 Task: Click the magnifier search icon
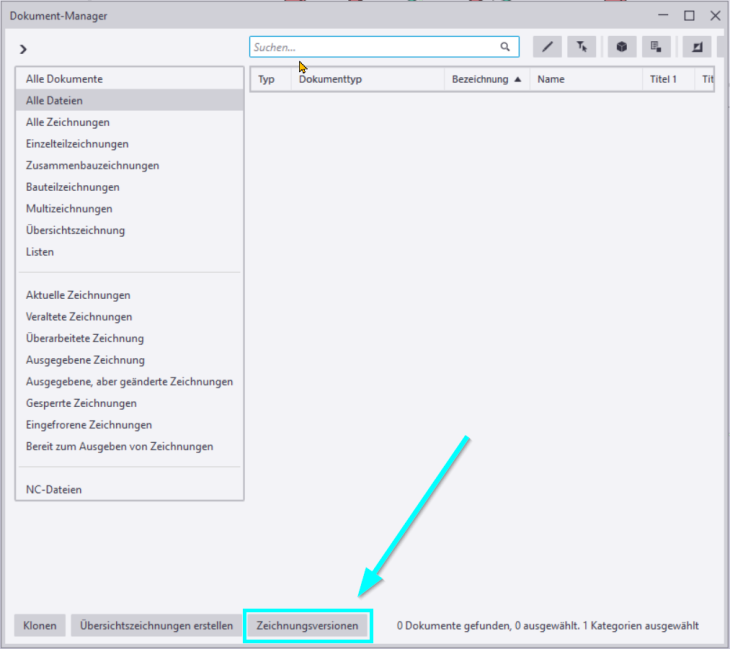505,47
